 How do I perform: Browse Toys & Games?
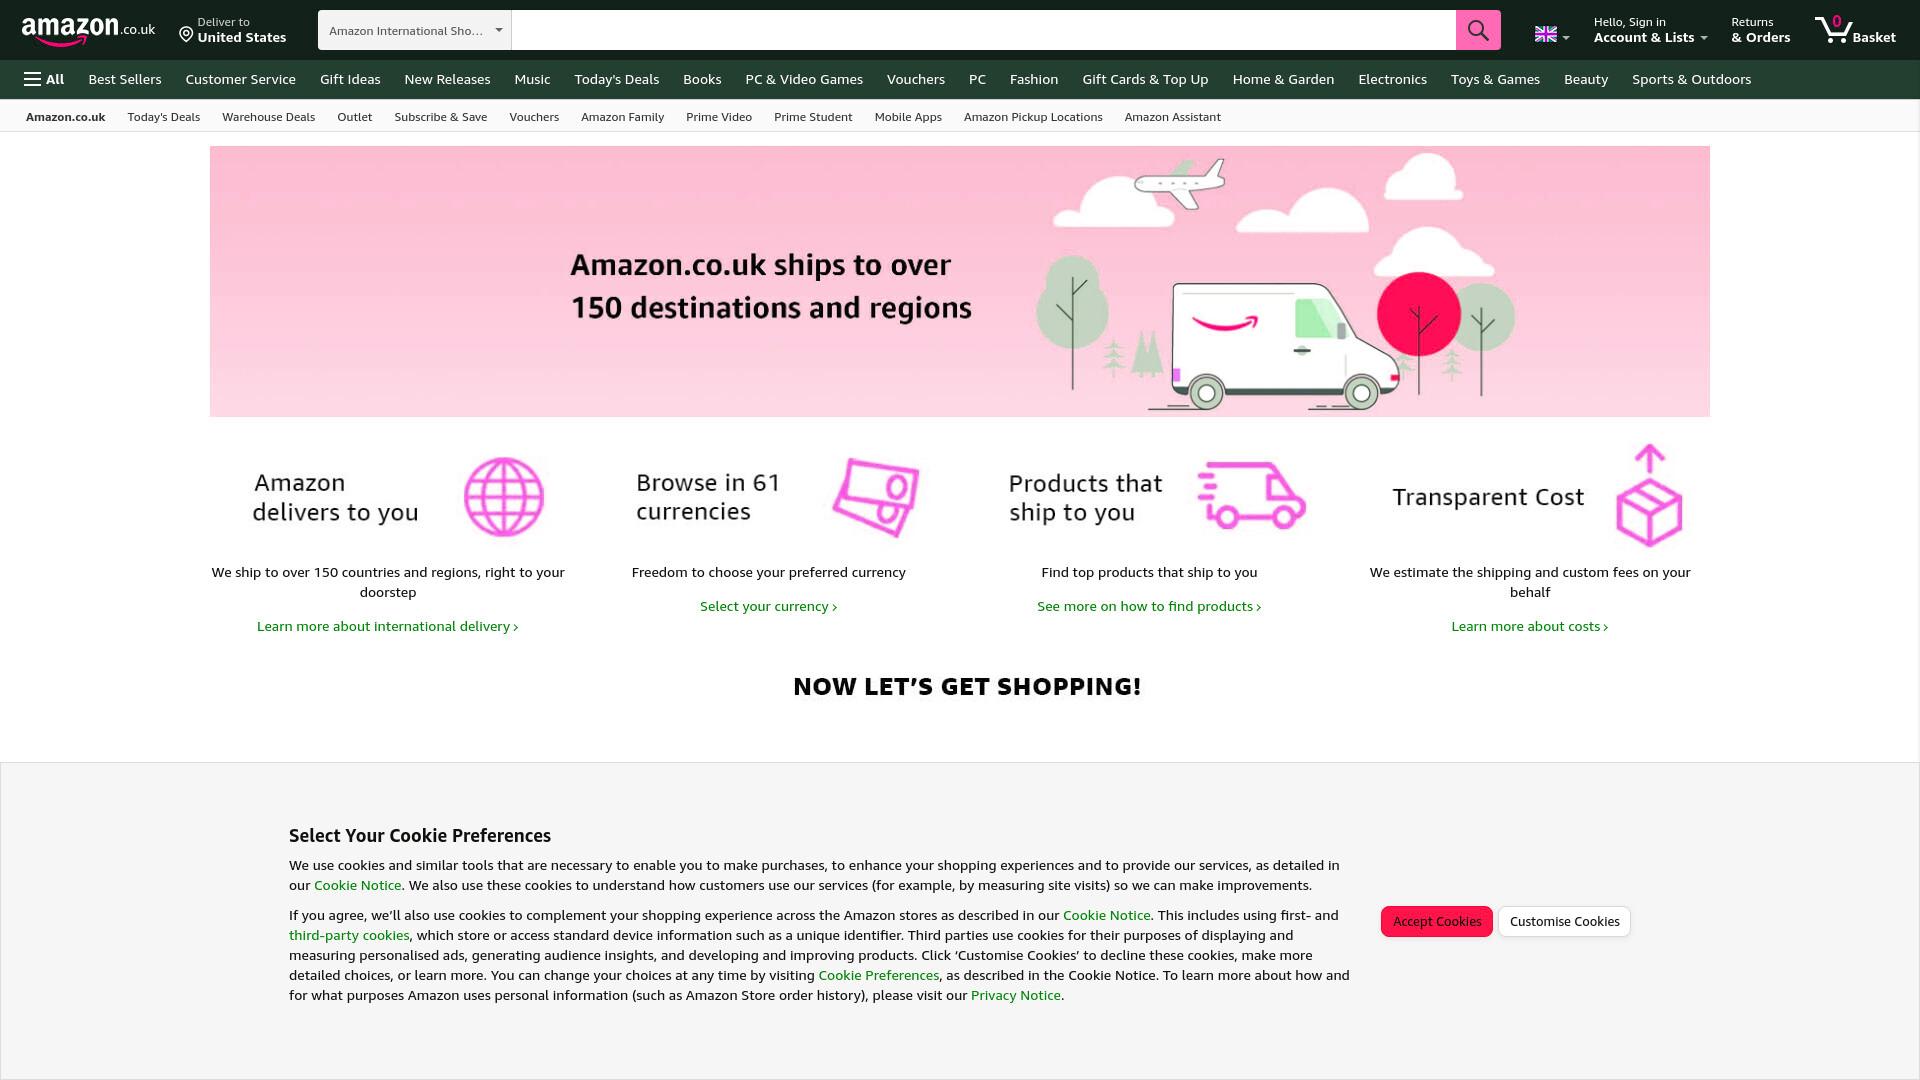[x=1495, y=79]
